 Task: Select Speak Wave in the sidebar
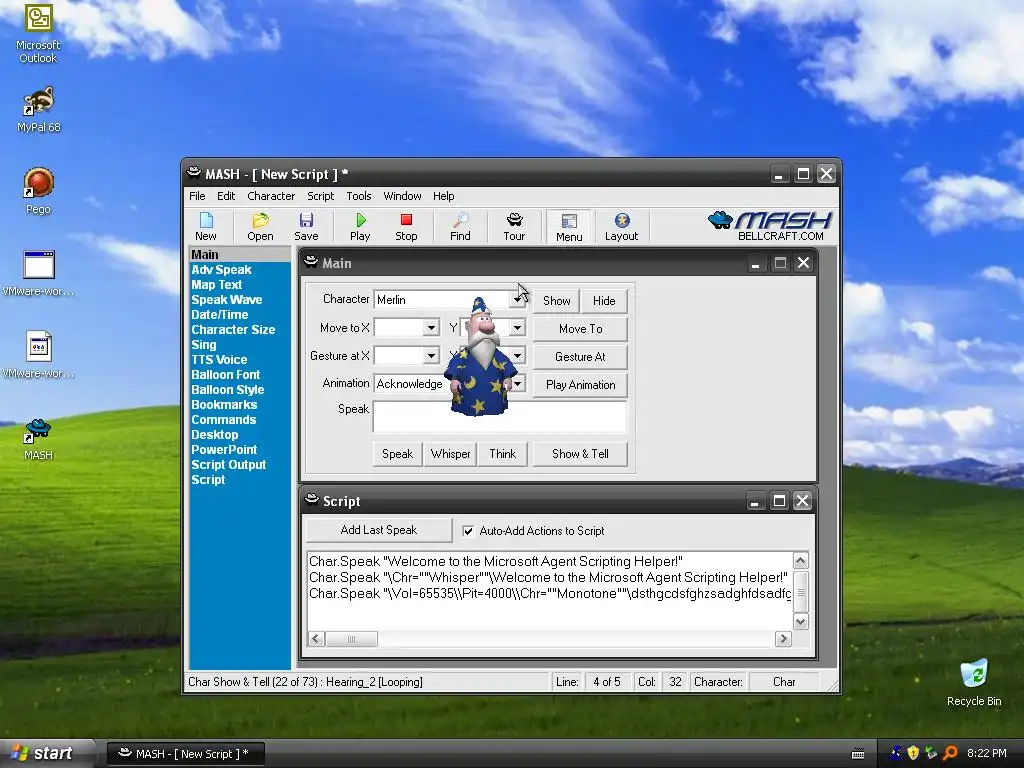pos(227,300)
